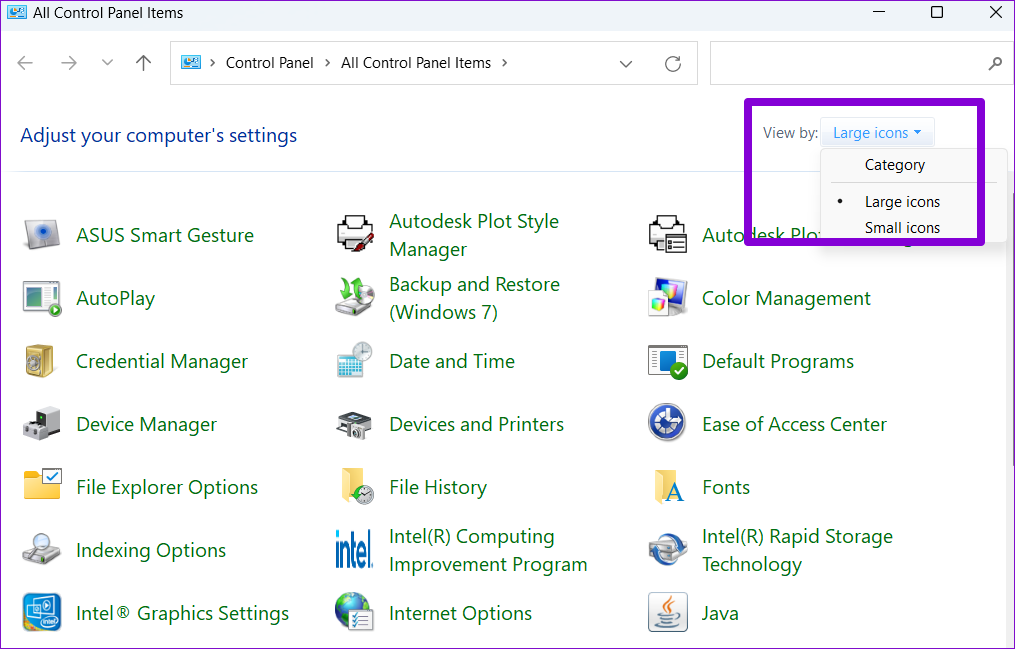
Task: Click the Autodesk Plot Style Manager printer icon
Action: 355,234
